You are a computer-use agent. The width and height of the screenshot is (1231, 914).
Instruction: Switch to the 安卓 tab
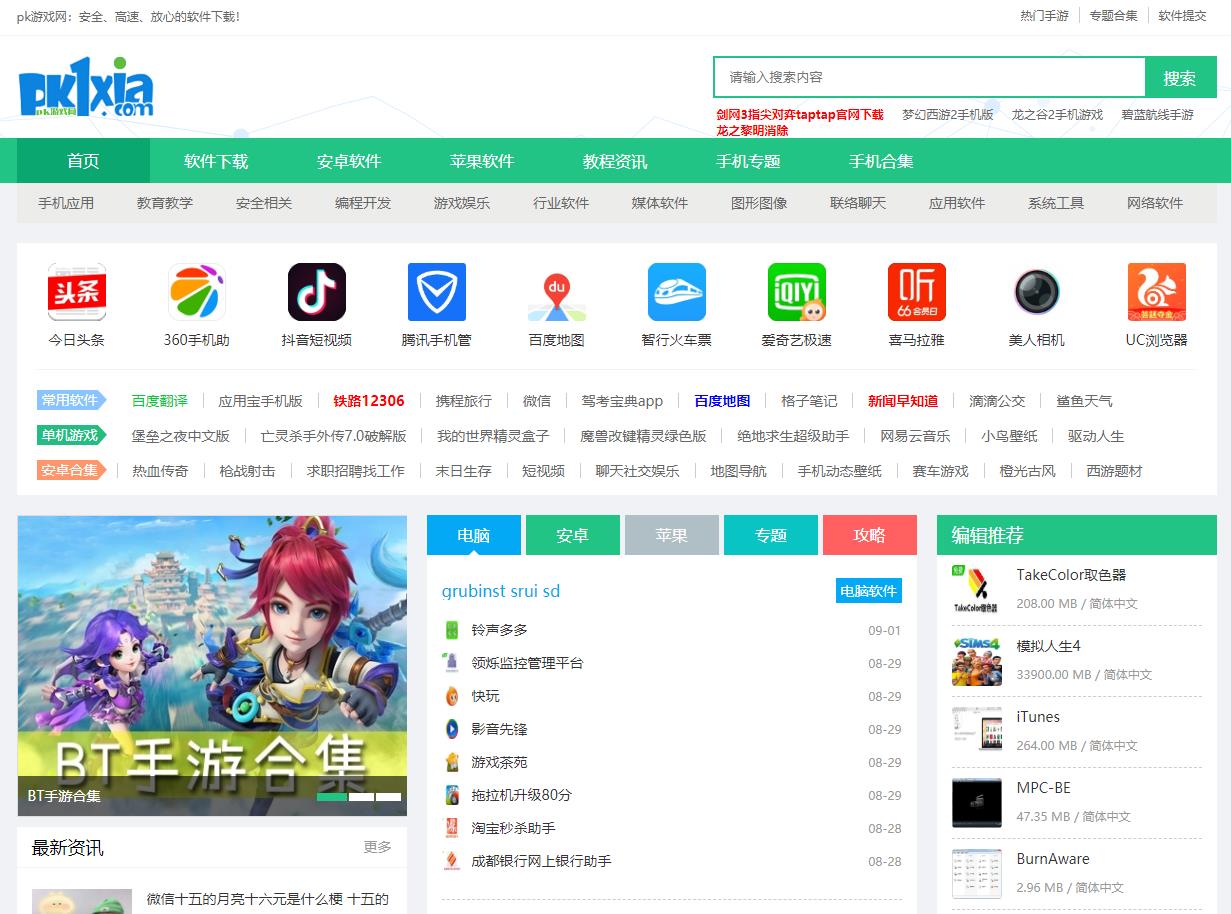click(x=572, y=535)
